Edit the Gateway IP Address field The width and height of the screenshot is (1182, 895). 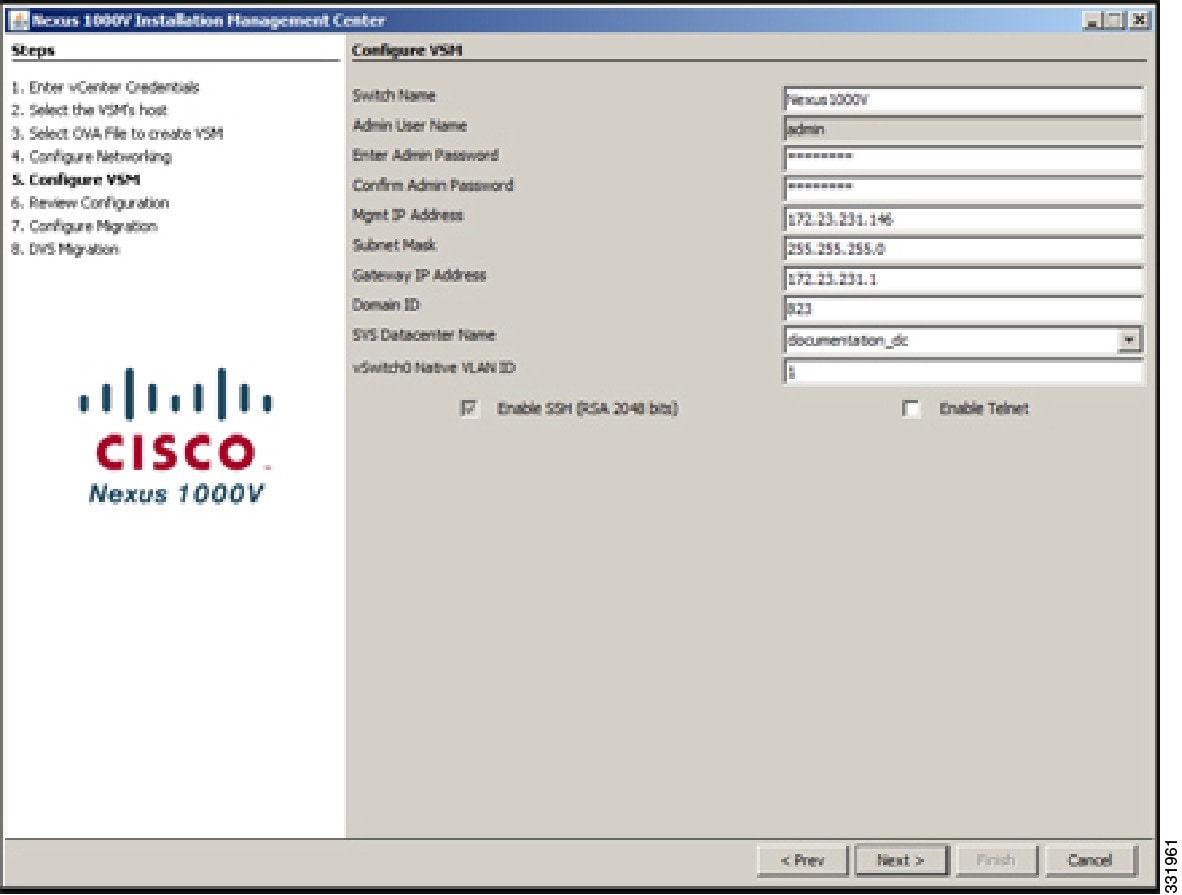(963, 279)
